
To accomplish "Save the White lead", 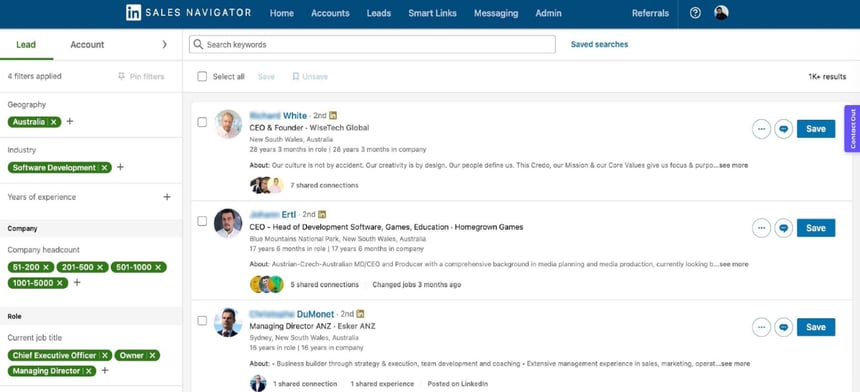I will pyautogui.click(x=816, y=129).
